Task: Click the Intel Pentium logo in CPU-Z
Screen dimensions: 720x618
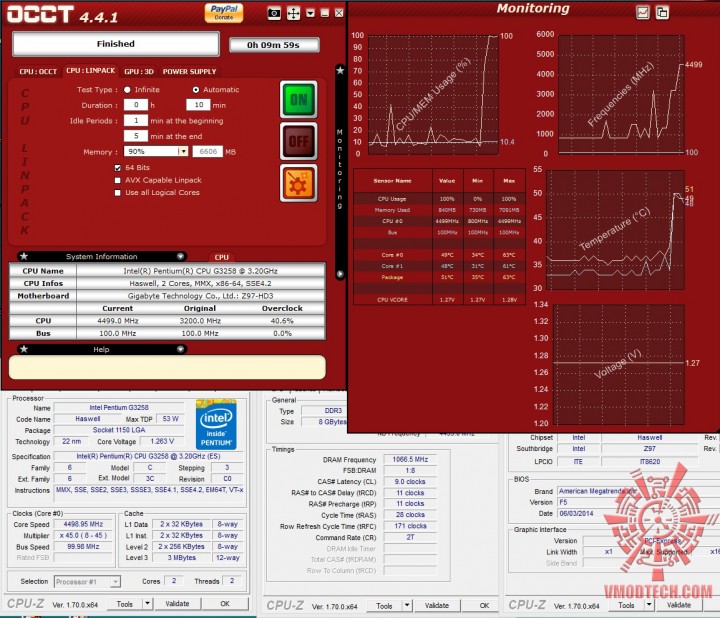Action: pyautogui.click(x=216, y=424)
